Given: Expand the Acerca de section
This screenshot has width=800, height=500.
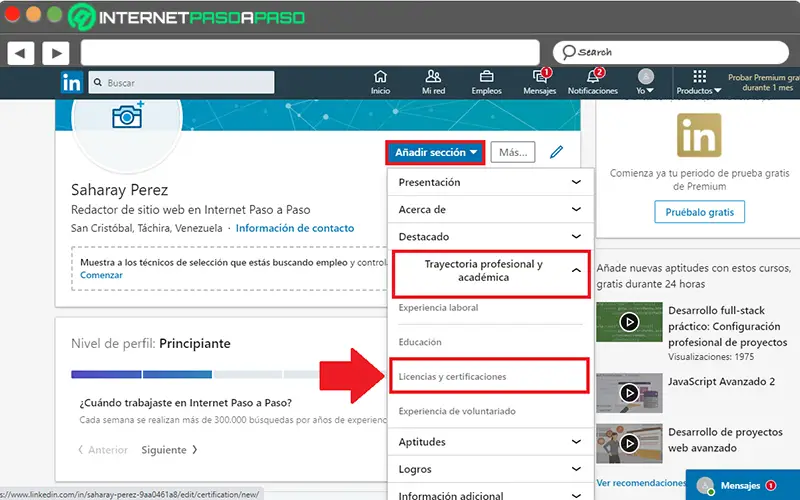Looking at the screenshot, I should pyautogui.click(x=490, y=209).
